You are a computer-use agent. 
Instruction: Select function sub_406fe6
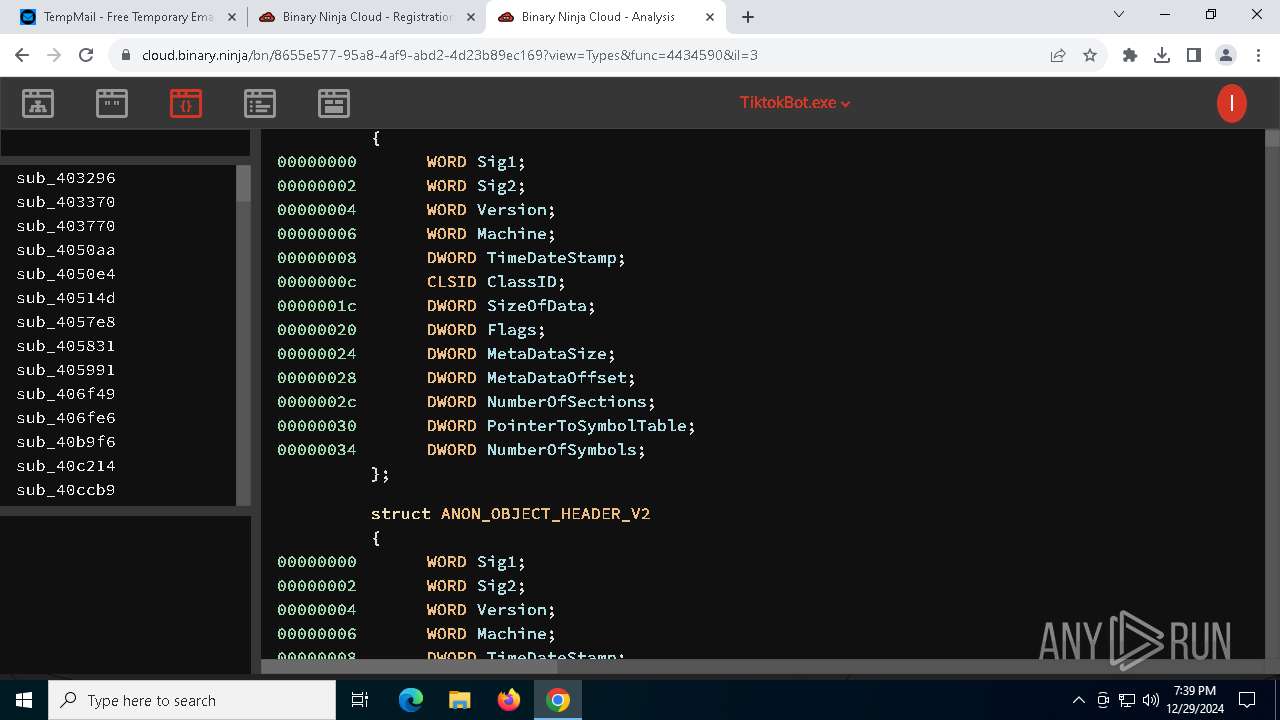(66, 418)
